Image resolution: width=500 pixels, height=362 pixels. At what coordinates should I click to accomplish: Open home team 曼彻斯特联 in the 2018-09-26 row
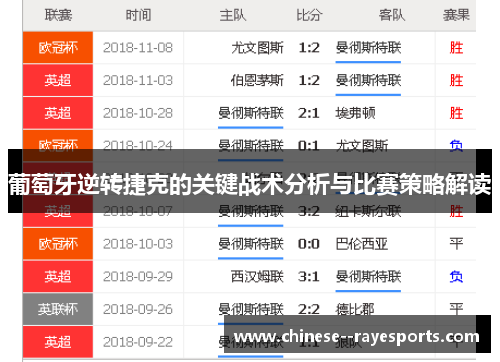click(251, 309)
